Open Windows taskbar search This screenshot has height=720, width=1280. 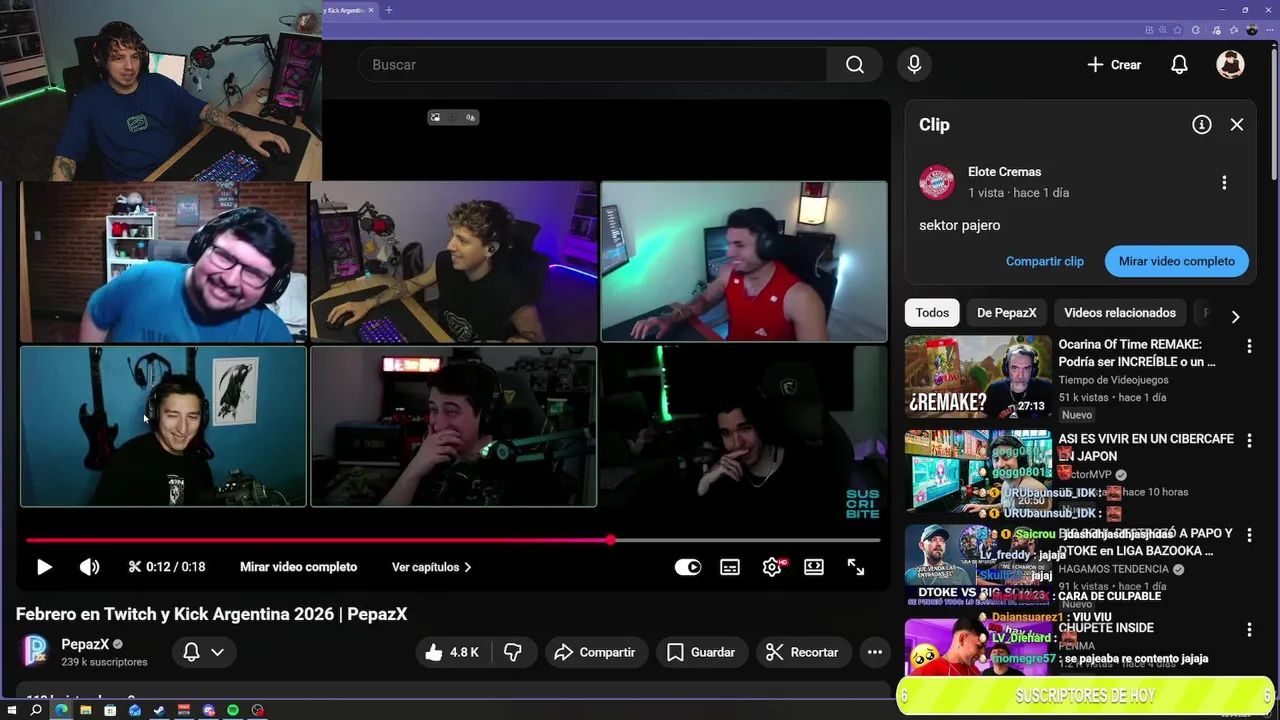click(x=36, y=710)
